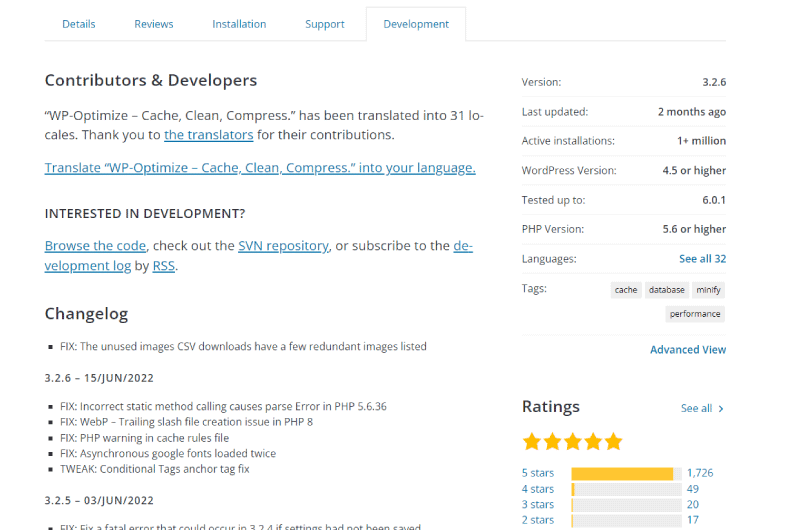Screen dimensions: 800x530
Task: Open 5 stars reviews link
Action: pyautogui.click(x=538, y=473)
